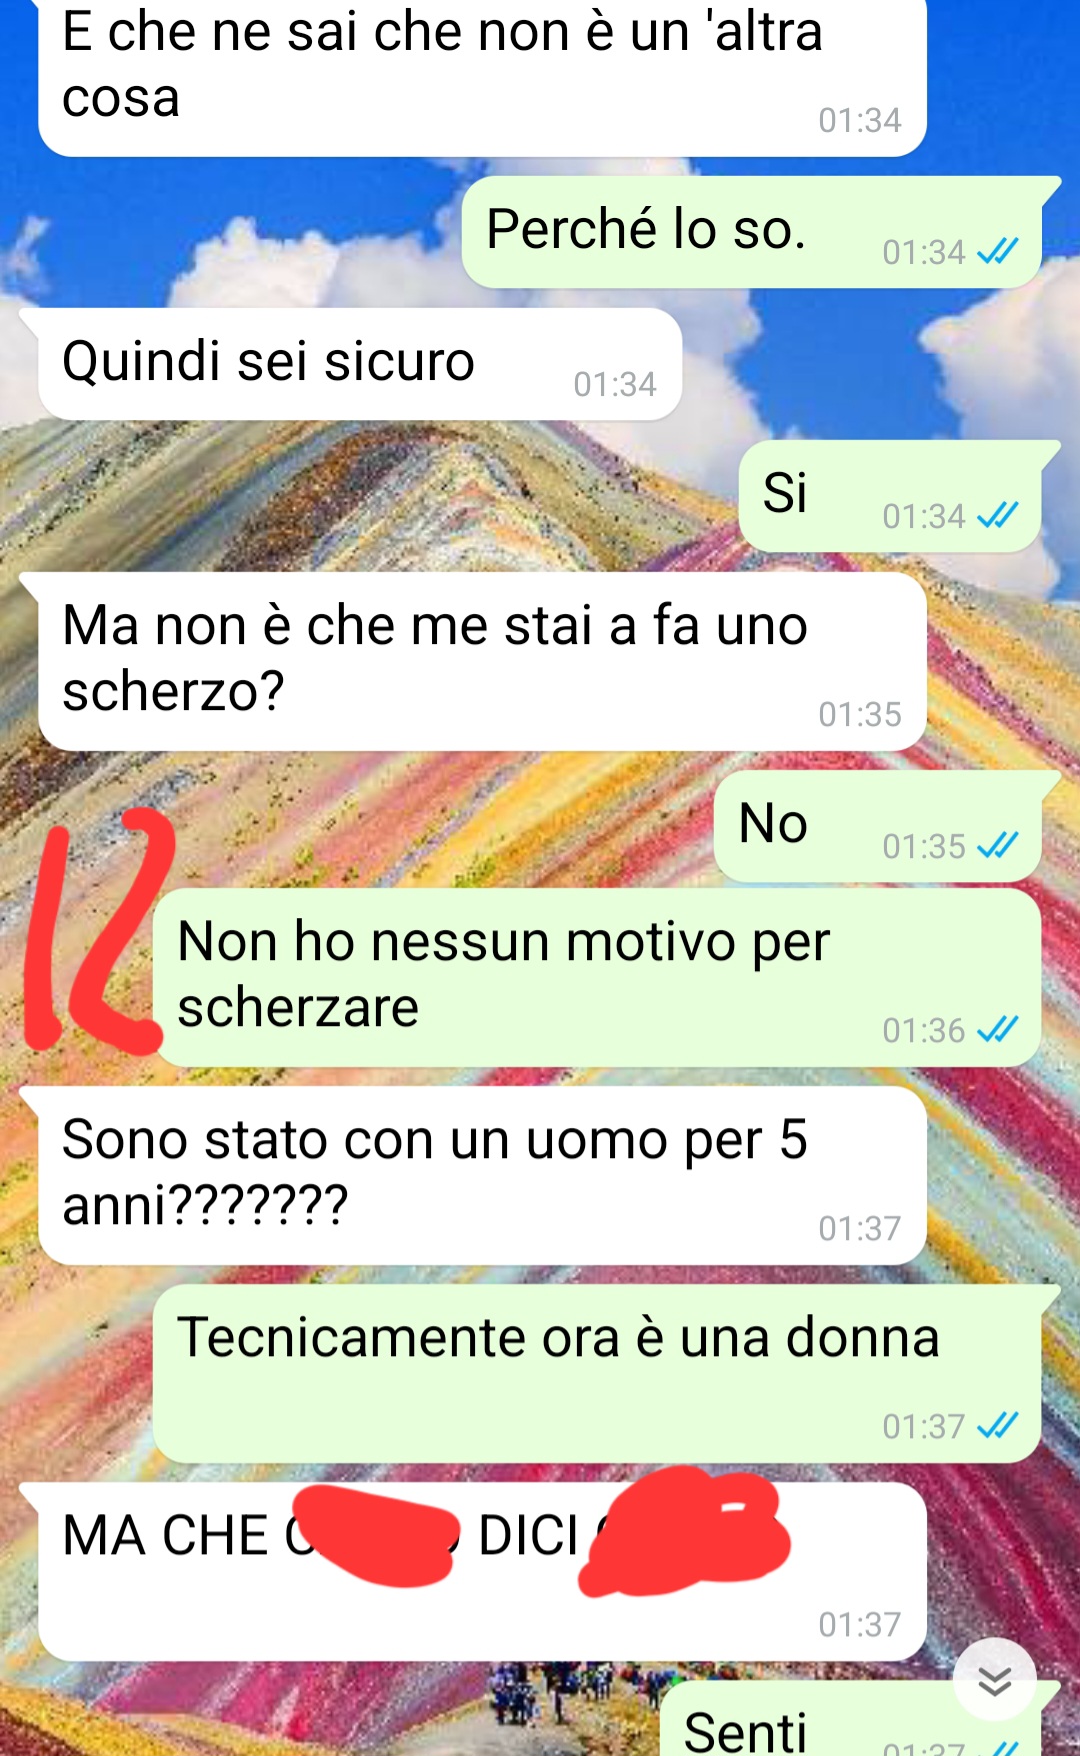Screen dimensions: 1080x1756
Task: Tap read ticks on 'Non ho nessun motivo' message
Action: [997, 1029]
